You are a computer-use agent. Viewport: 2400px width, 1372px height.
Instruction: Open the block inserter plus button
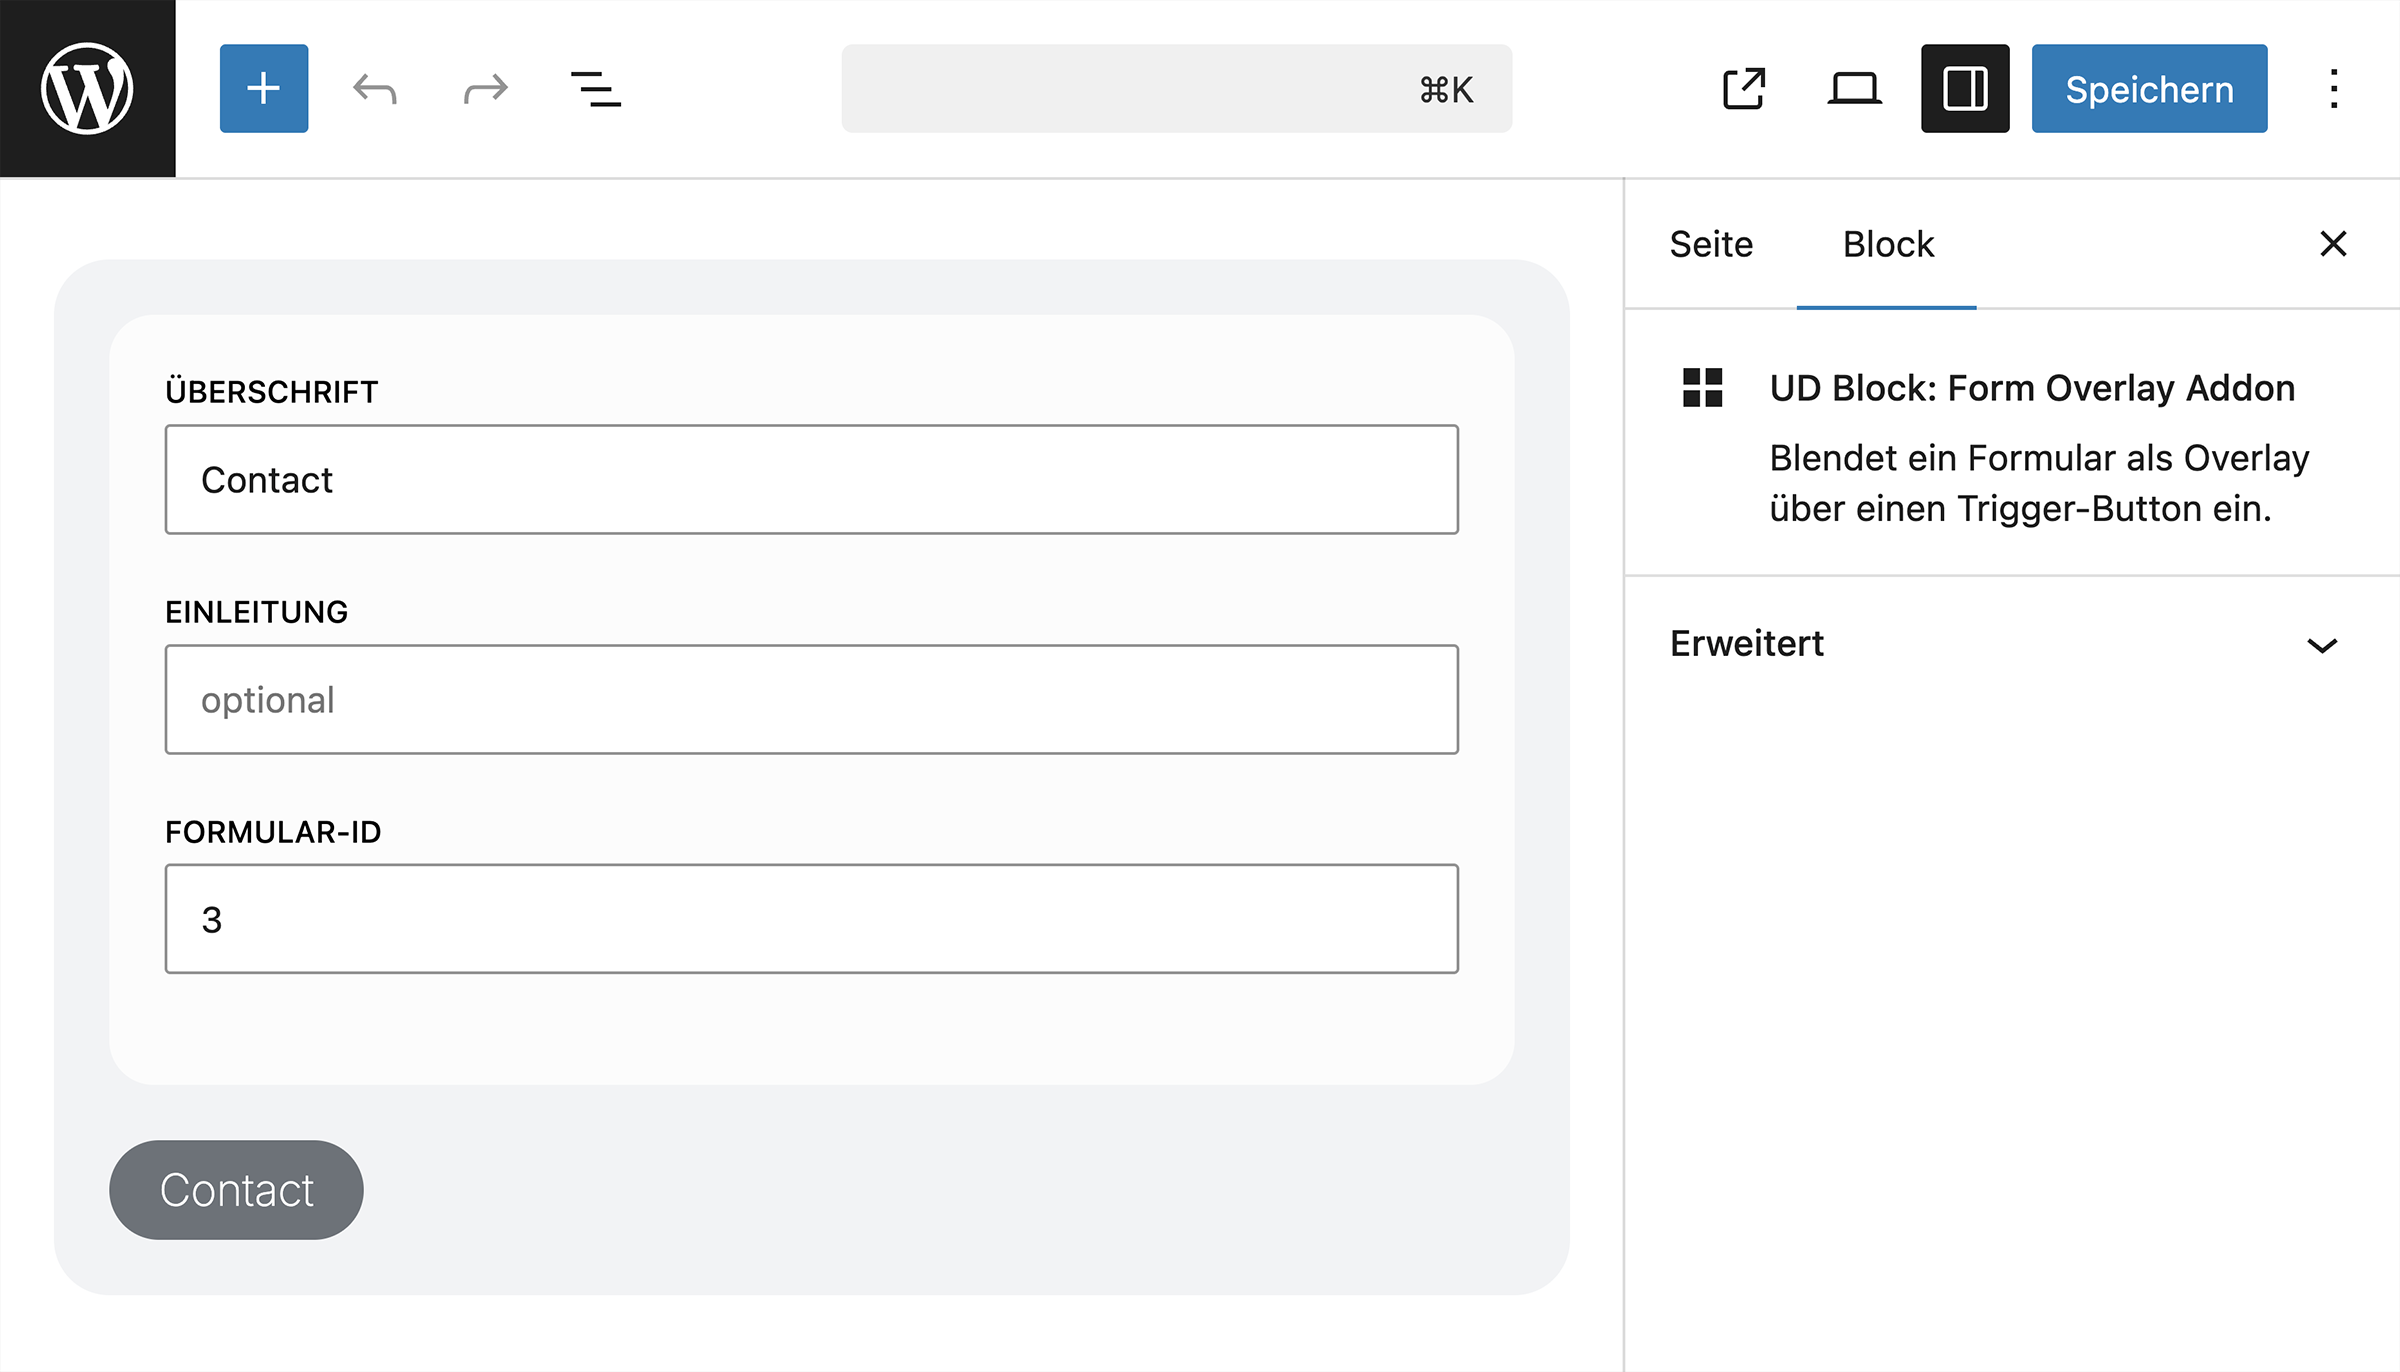tap(264, 88)
